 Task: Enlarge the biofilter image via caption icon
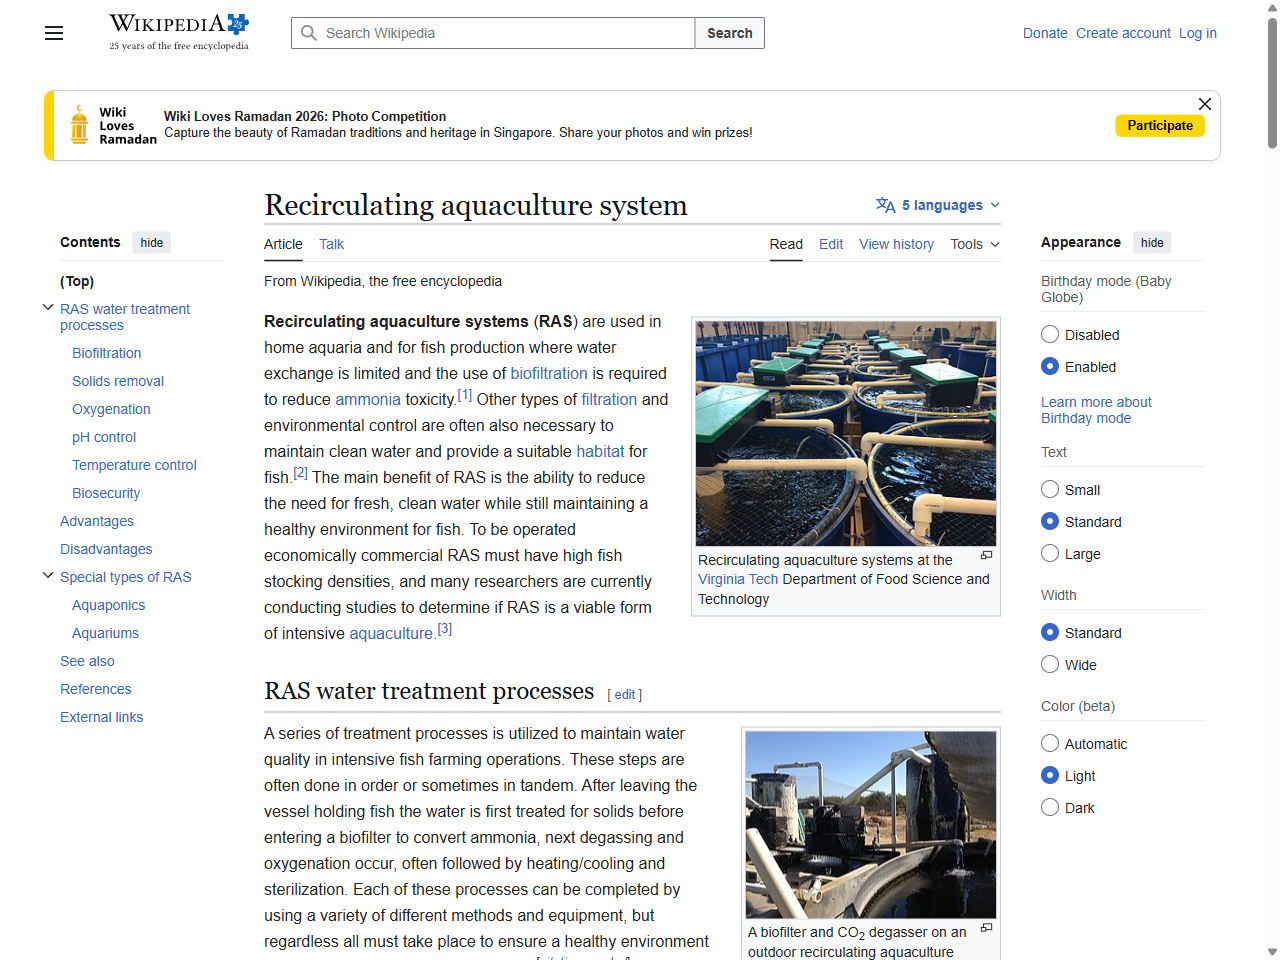click(x=986, y=927)
